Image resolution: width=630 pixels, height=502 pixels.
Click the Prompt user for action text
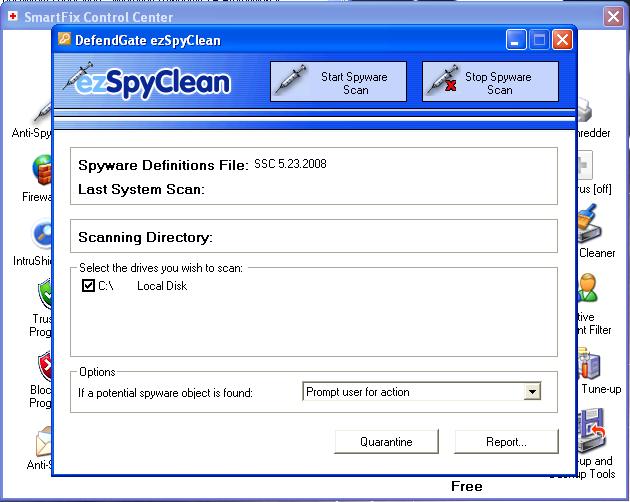[358, 392]
